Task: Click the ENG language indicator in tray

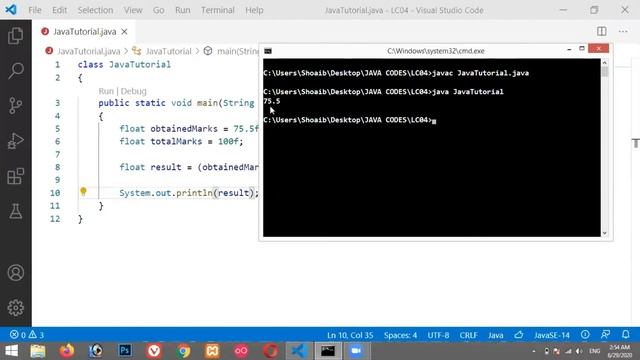Action: (594, 351)
